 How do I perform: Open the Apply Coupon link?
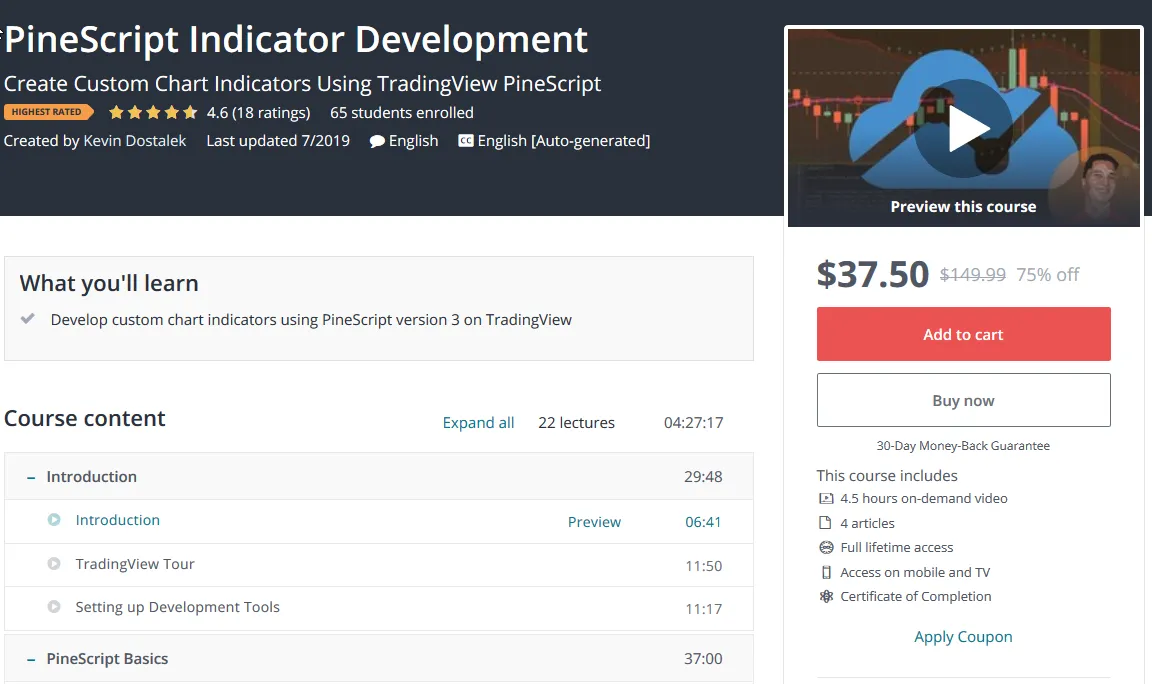[963, 637]
